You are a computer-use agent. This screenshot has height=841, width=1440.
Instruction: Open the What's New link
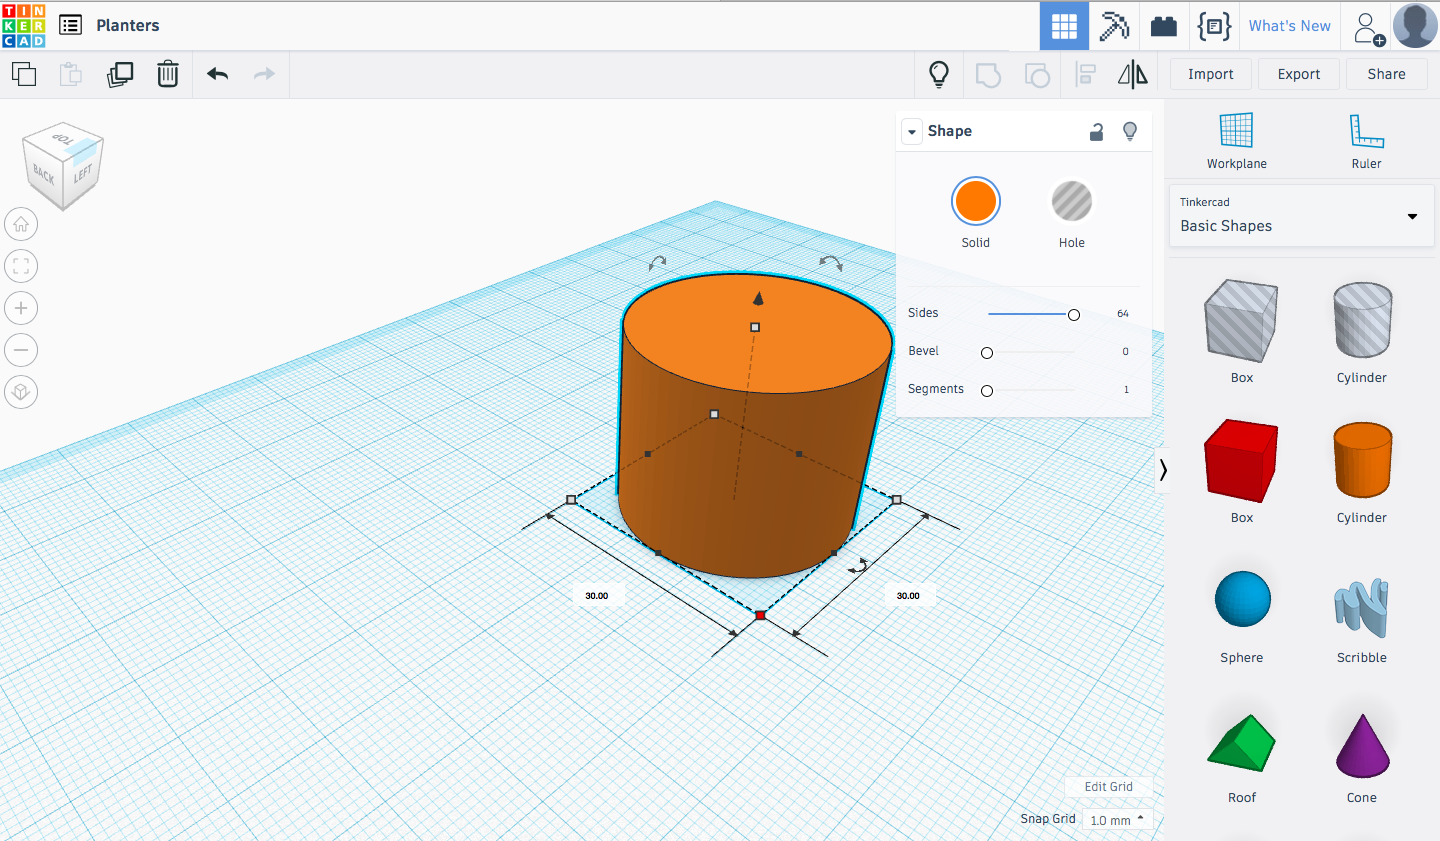tap(1289, 26)
